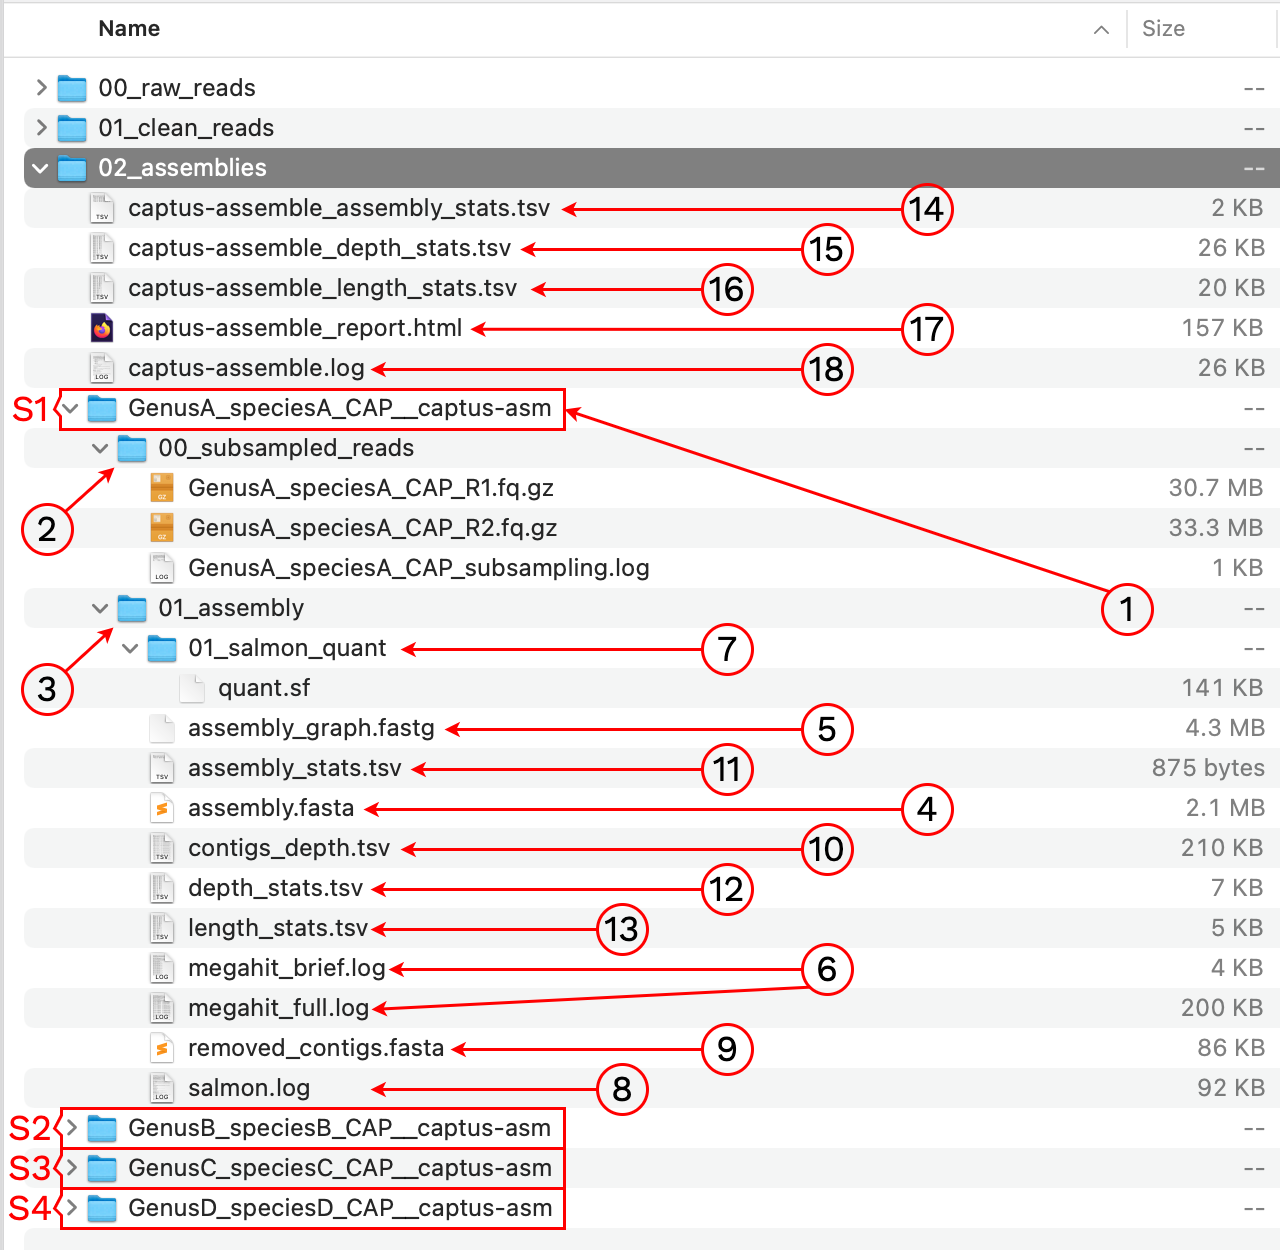Expand the 01_clean_reads folder chevron
The height and width of the screenshot is (1250, 1280).
tap(41, 128)
